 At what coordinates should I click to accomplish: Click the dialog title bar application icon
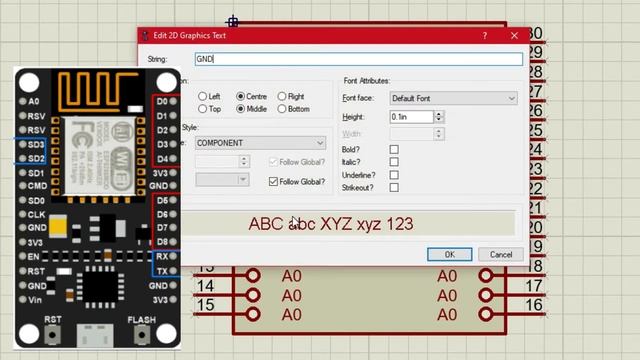pyautogui.click(x=145, y=36)
